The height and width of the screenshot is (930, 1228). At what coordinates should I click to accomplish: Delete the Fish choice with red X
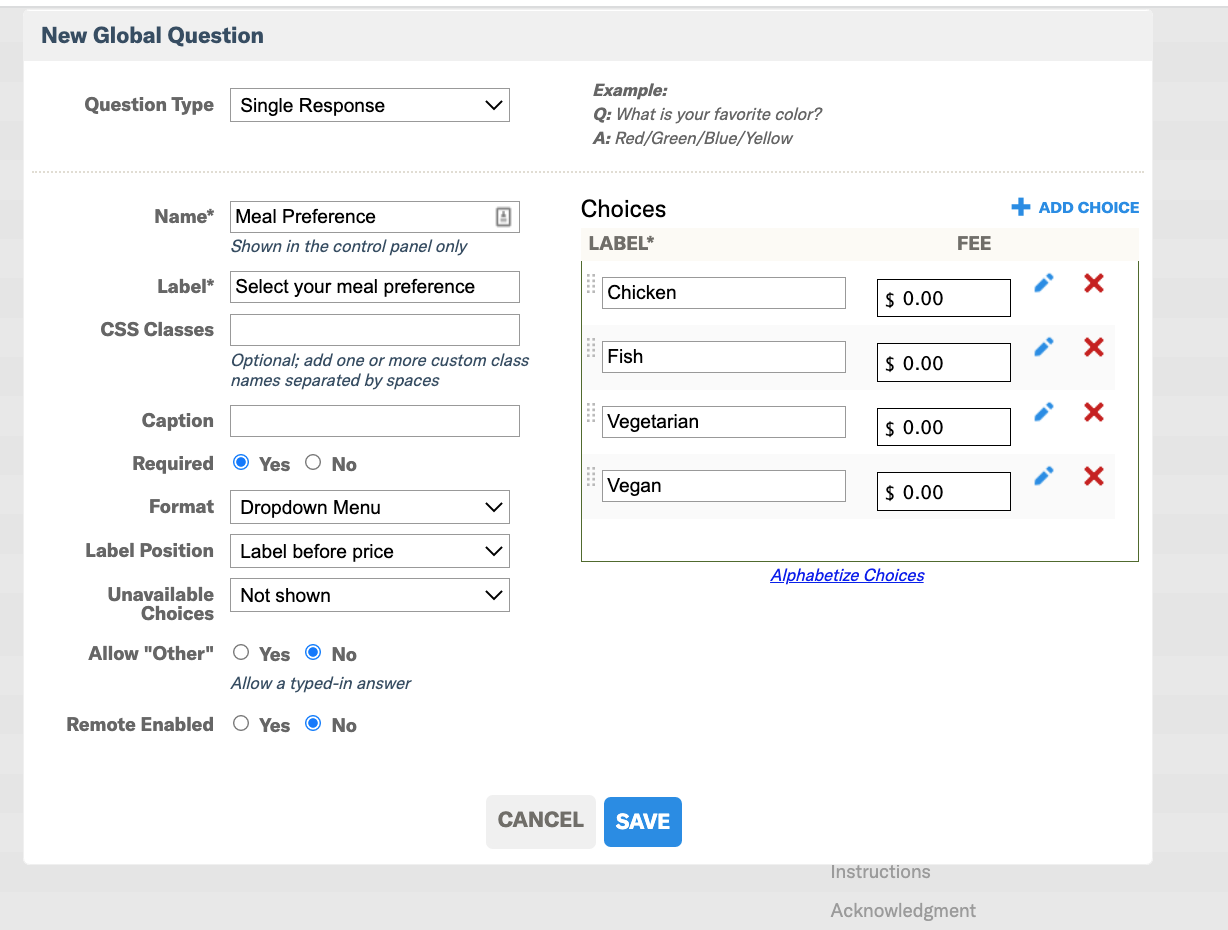tap(1094, 347)
